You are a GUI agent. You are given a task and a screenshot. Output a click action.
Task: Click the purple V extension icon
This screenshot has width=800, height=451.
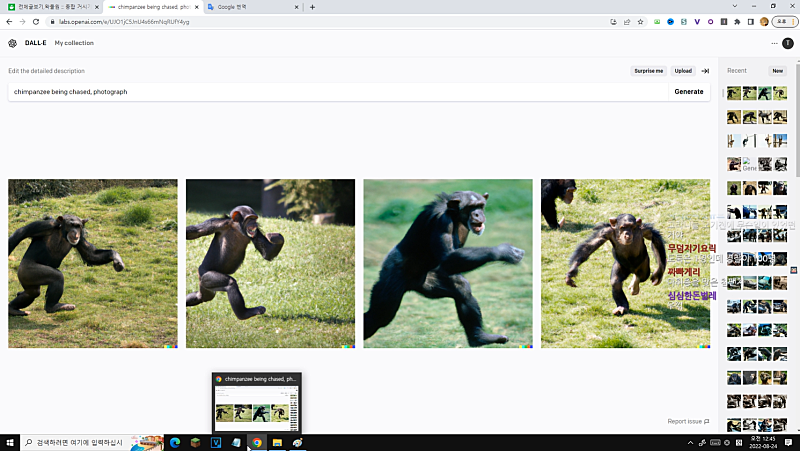(697, 22)
